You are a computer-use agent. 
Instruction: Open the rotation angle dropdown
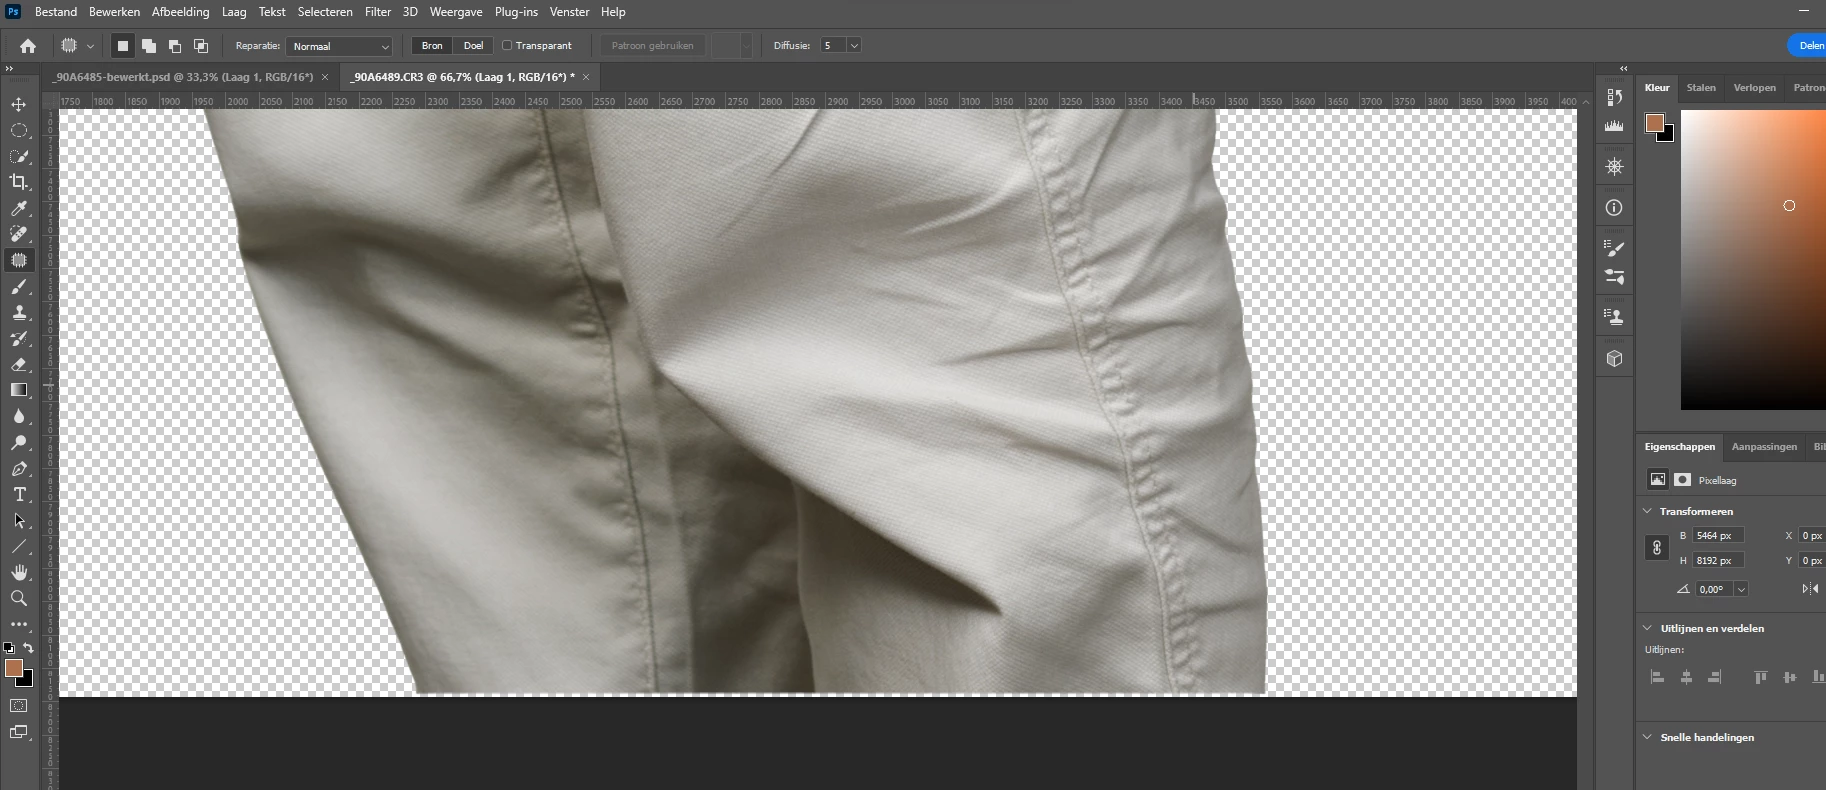(x=1741, y=590)
